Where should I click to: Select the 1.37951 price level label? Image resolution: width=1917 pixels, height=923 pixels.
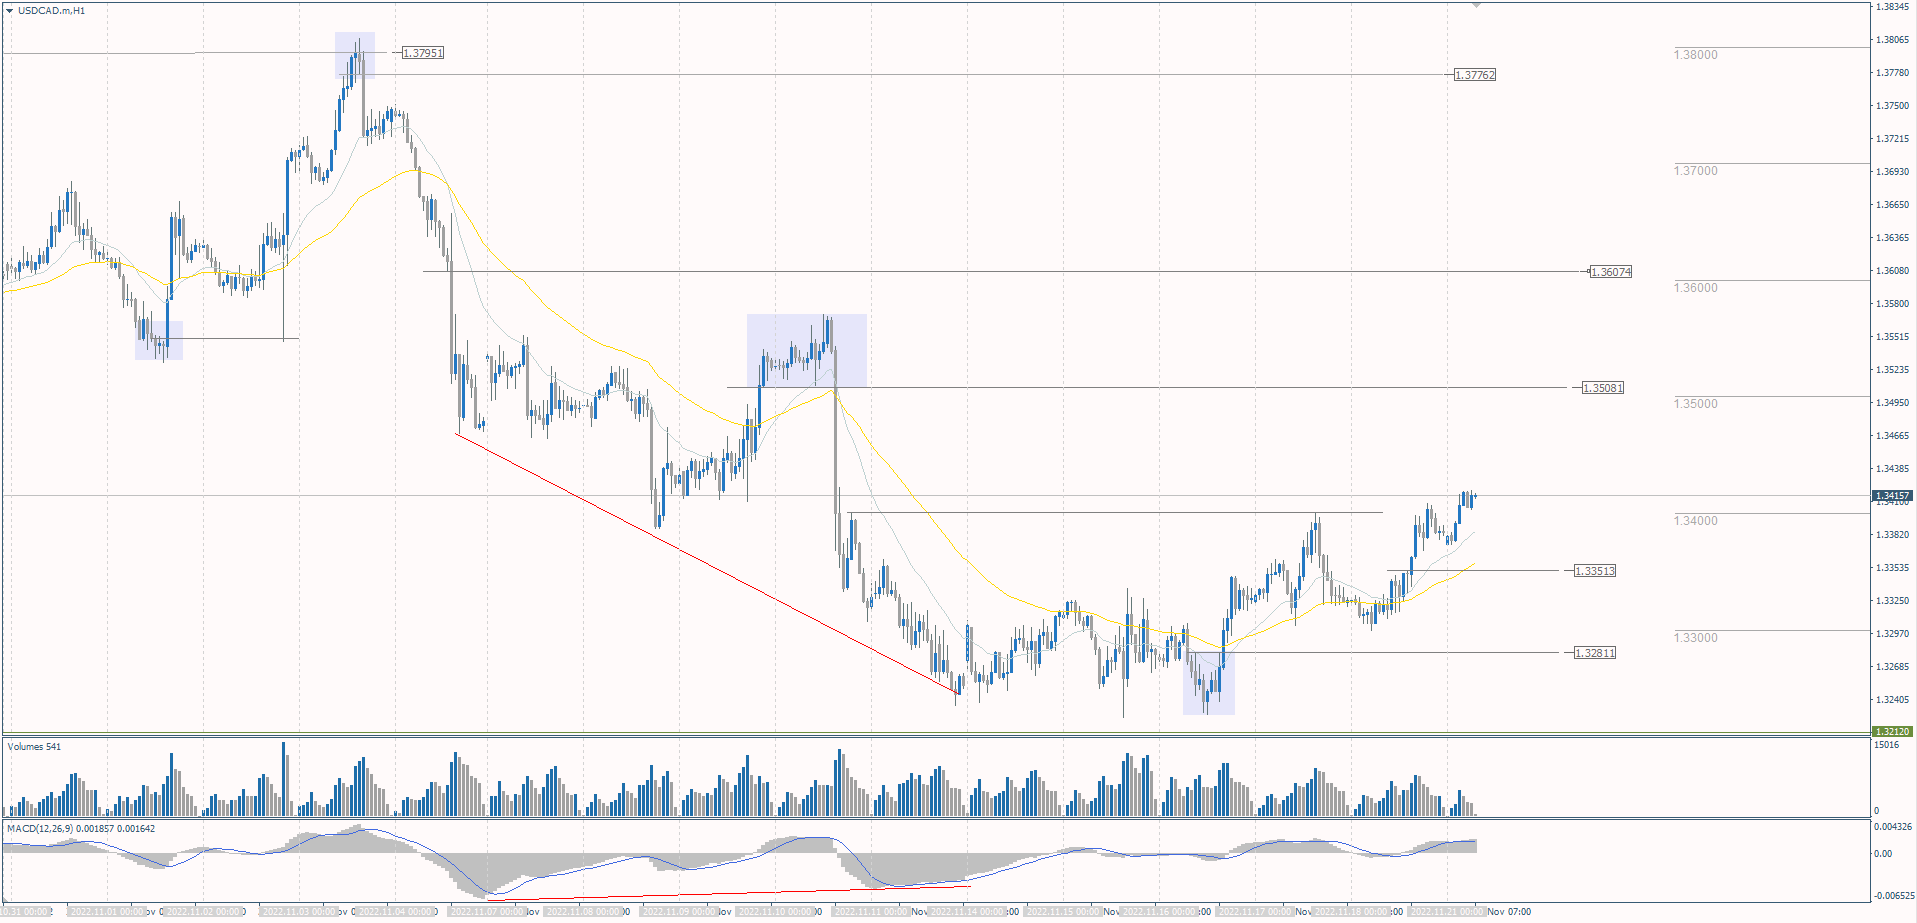[423, 53]
